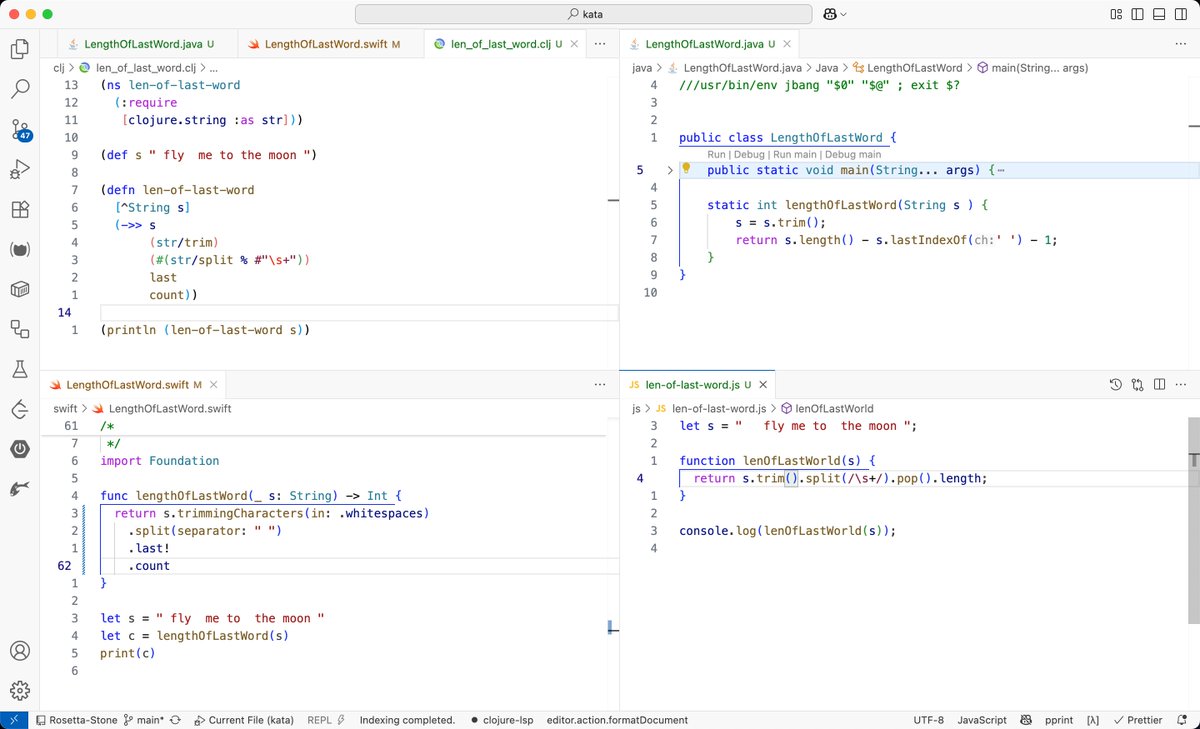Toggle the primary side bar
This screenshot has height=729, width=1200.
(x=1138, y=14)
